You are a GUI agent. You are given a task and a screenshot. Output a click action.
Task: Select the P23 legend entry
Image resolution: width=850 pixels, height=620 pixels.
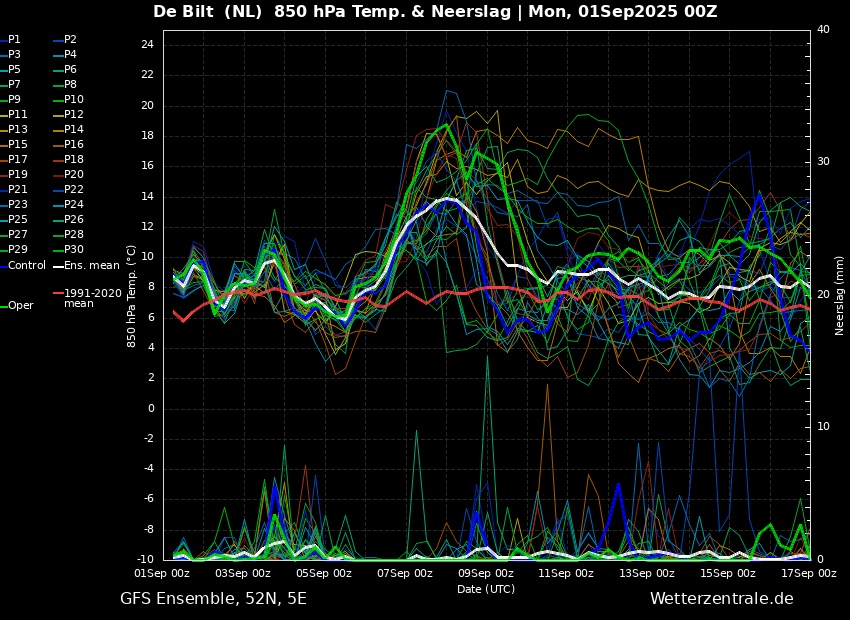pyautogui.click(x=17, y=204)
